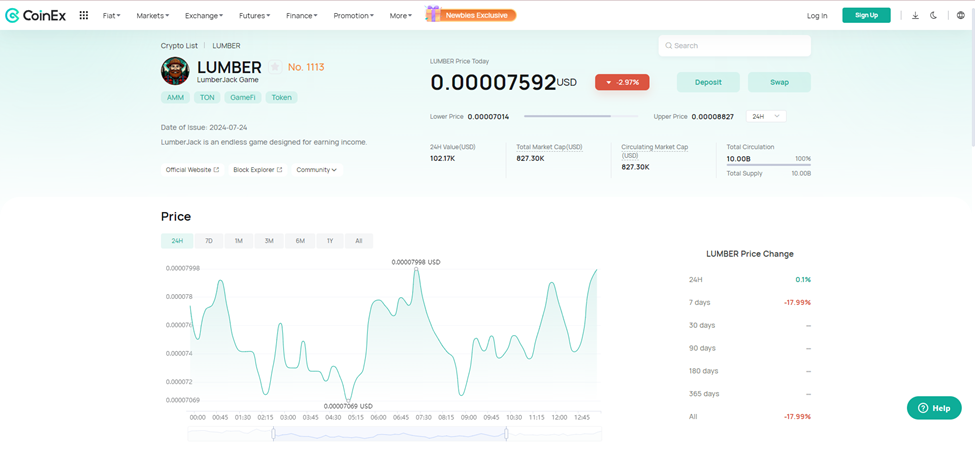Open the 24H price range dropdown
975x450 pixels.
pos(766,116)
